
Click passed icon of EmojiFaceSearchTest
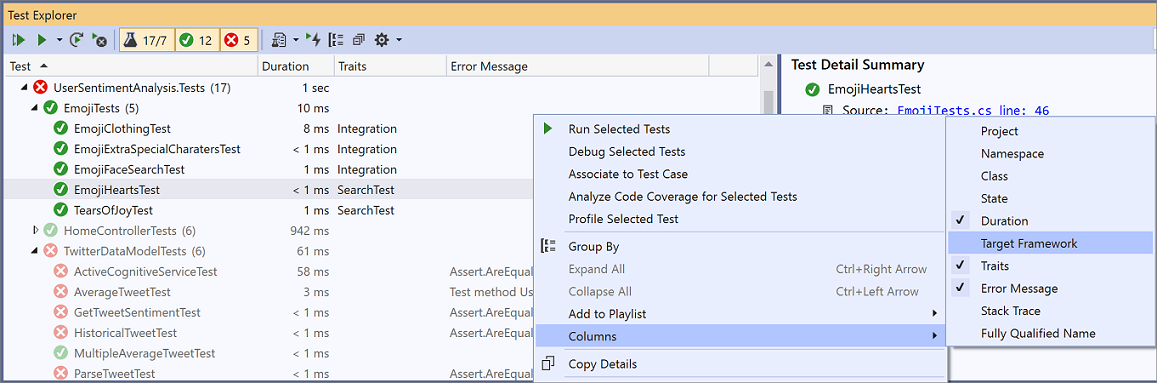pyautogui.click(x=61, y=169)
